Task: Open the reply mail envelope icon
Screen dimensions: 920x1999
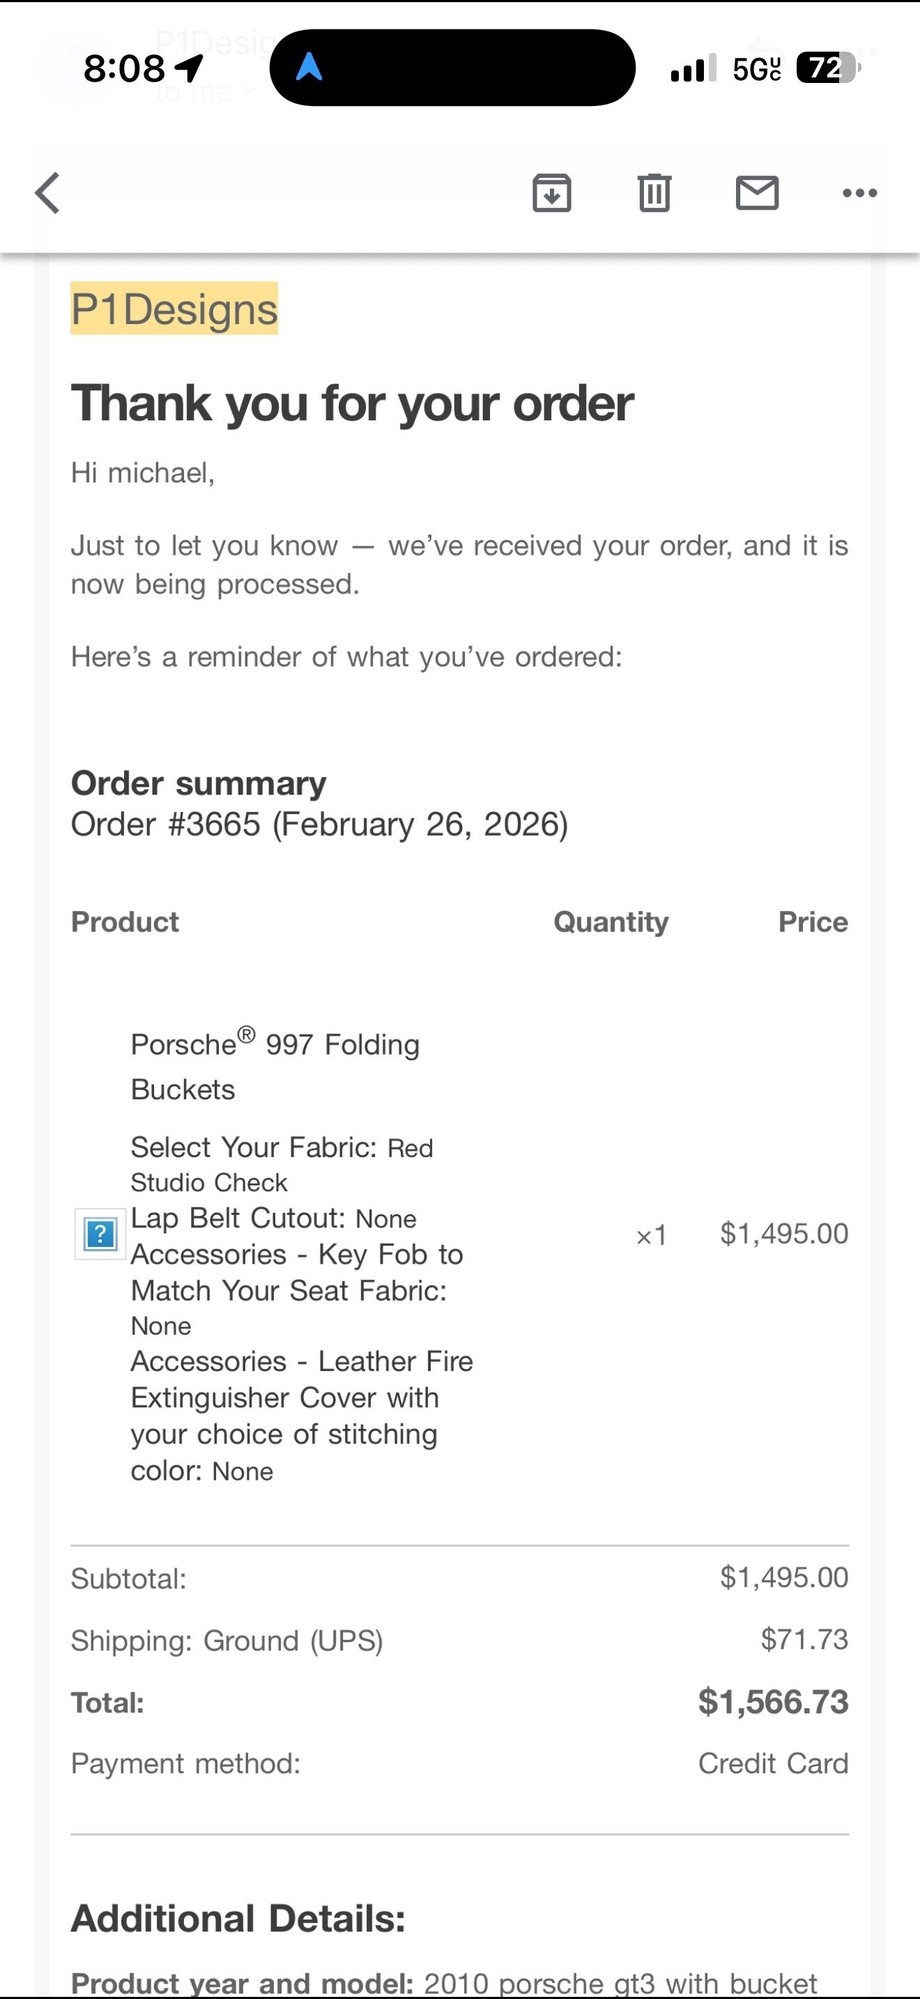Action: (x=757, y=193)
